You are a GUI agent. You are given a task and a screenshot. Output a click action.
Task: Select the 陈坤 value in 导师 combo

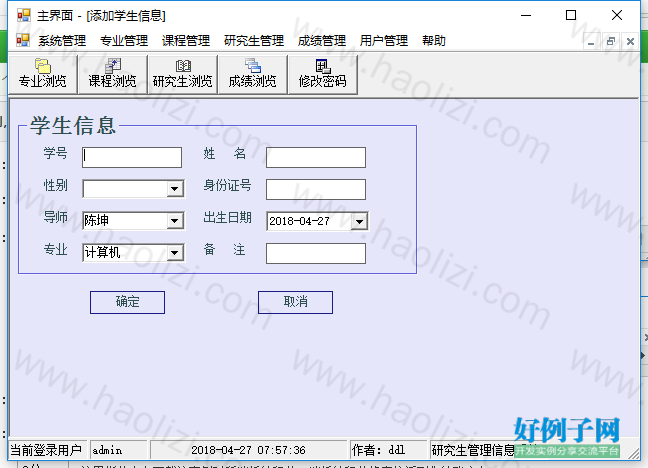coord(97,220)
